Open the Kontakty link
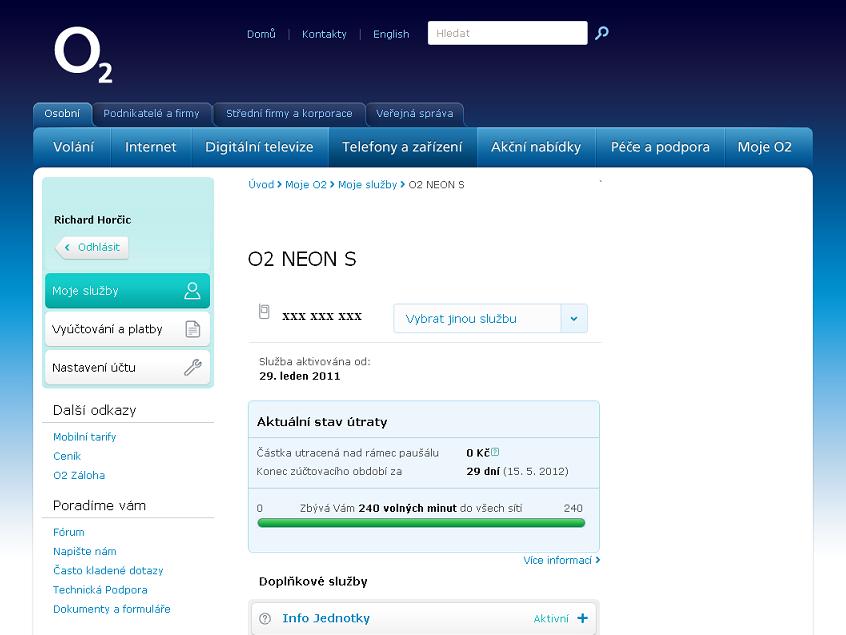This screenshot has height=635, width=846. pos(324,34)
